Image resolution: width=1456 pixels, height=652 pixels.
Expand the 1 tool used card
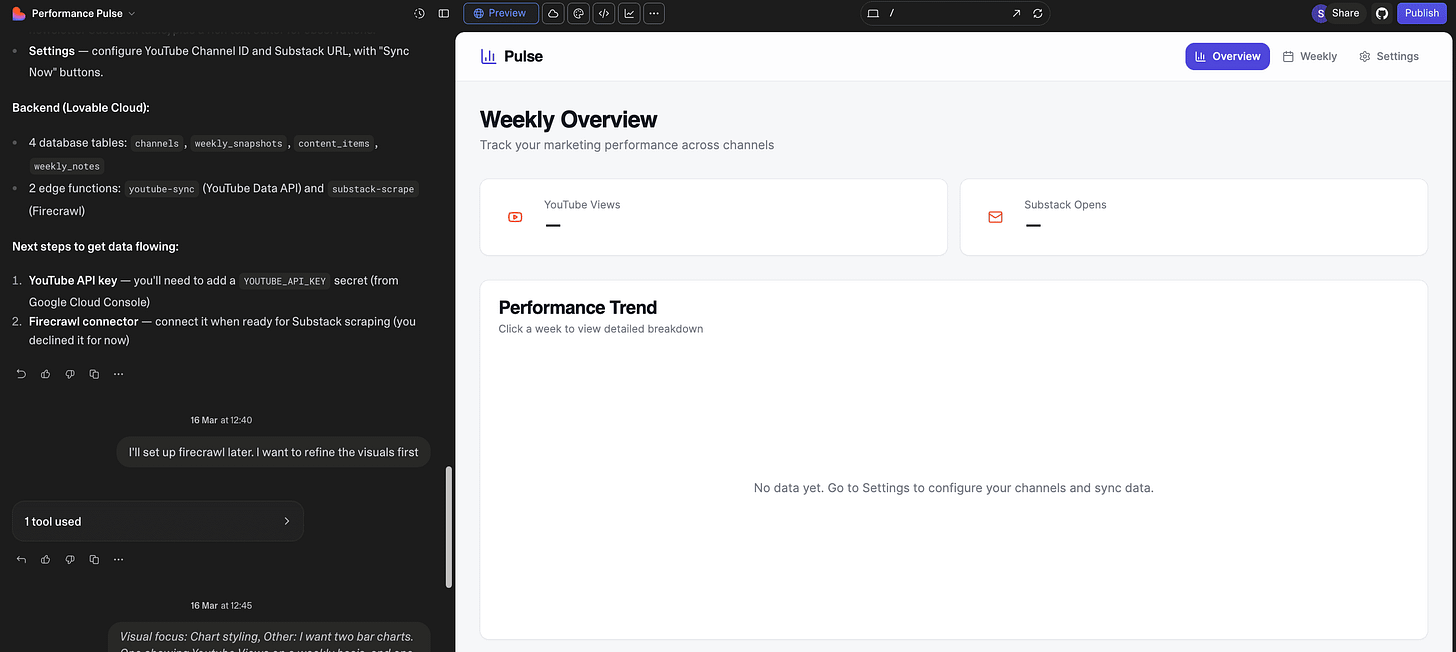click(x=157, y=521)
